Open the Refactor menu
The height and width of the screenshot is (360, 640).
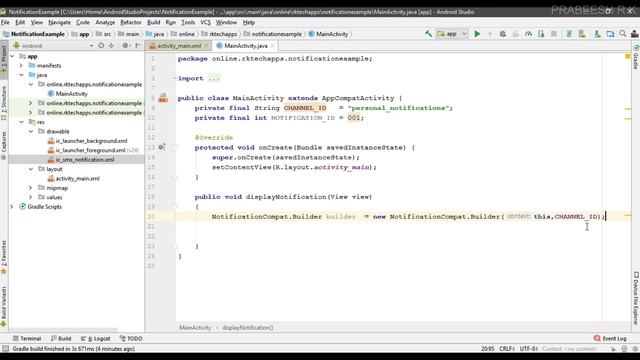(131, 22)
